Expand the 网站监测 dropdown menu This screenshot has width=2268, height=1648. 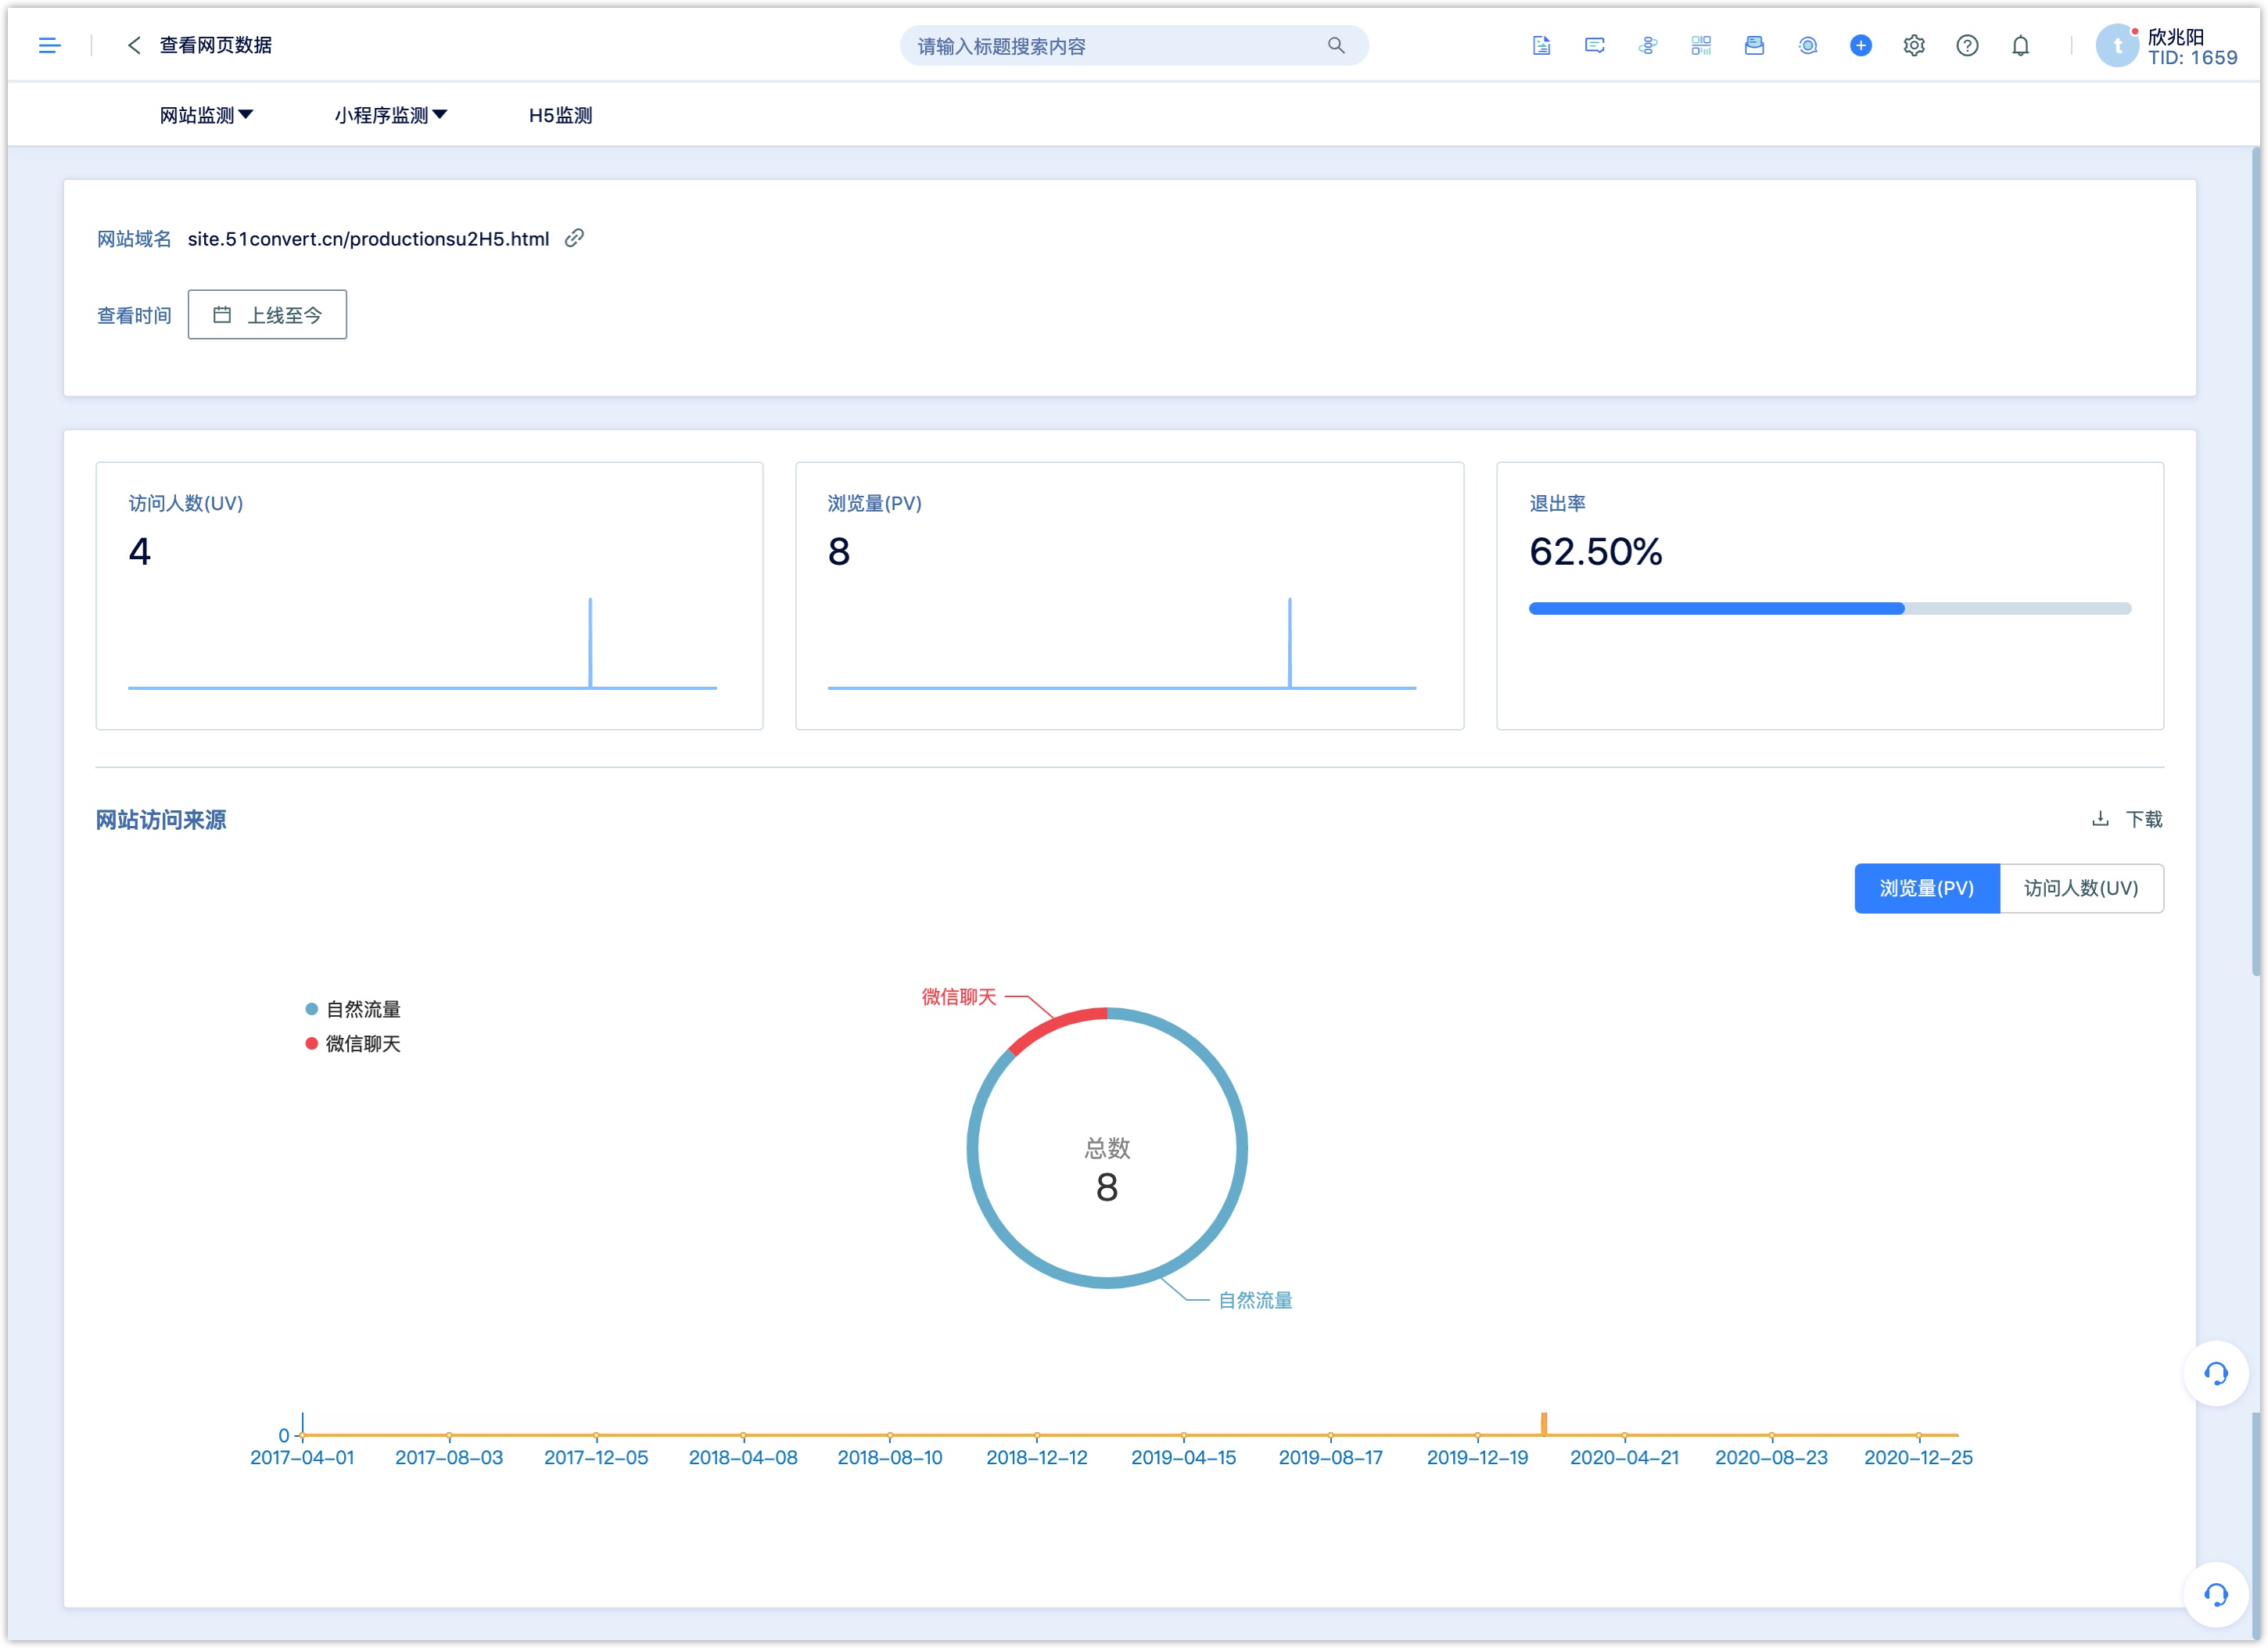click(206, 115)
